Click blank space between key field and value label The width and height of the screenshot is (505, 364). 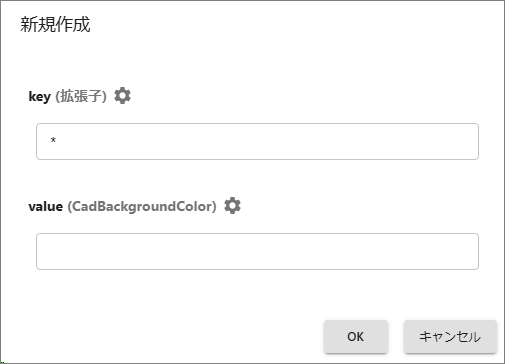(x=257, y=178)
